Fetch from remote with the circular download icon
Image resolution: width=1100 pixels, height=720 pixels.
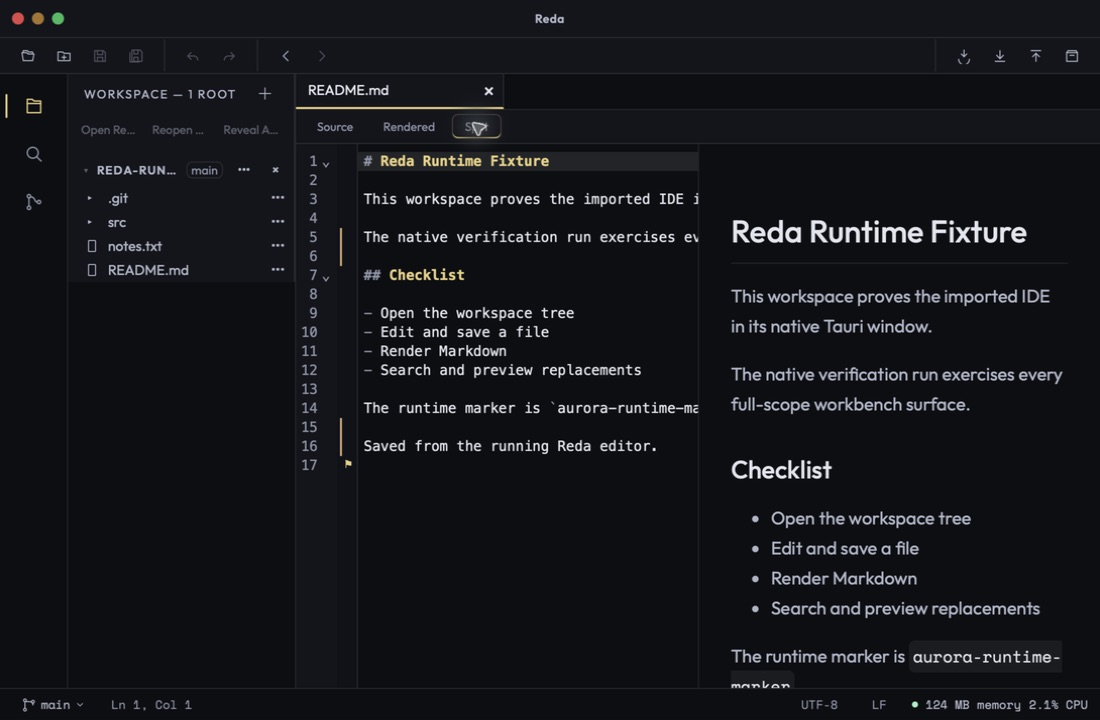click(x=964, y=56)
